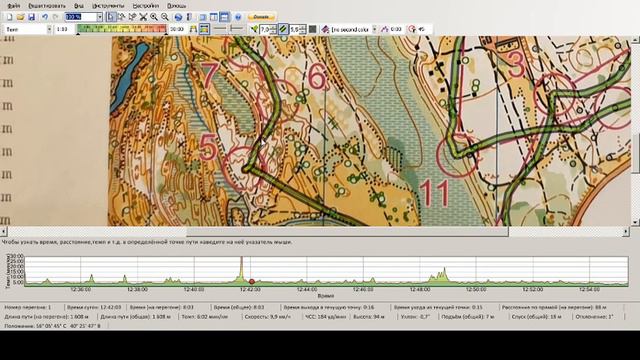Image resolution: width=640 pixels, height=360 pixels.
Task: Select the adjust route tool icon
Action: (x=121, y=17)
